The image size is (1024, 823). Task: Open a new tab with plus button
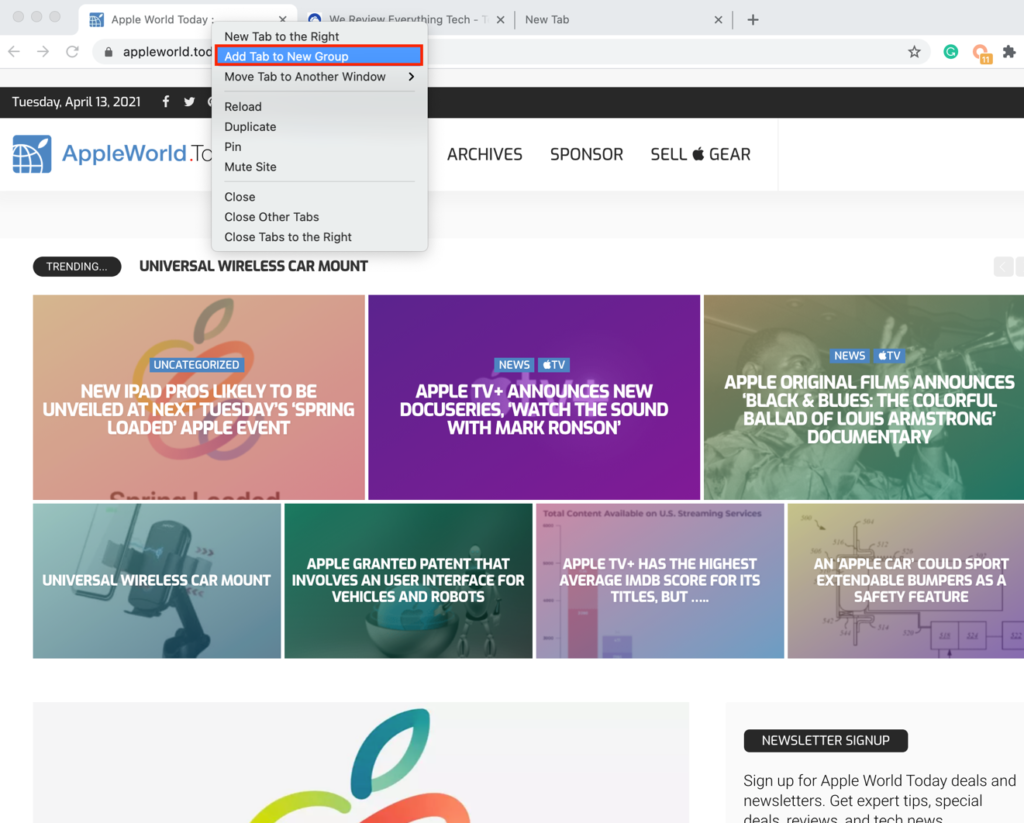753,19
